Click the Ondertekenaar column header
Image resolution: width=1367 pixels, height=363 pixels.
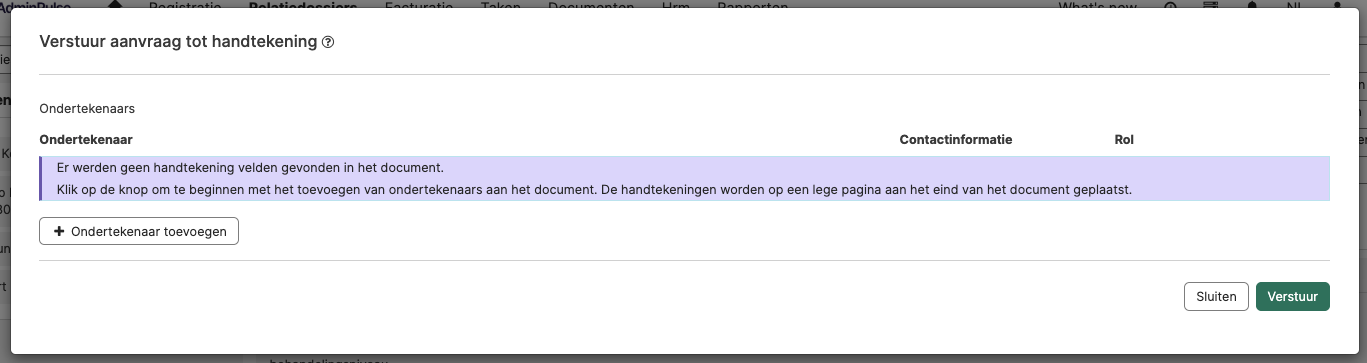86,140
